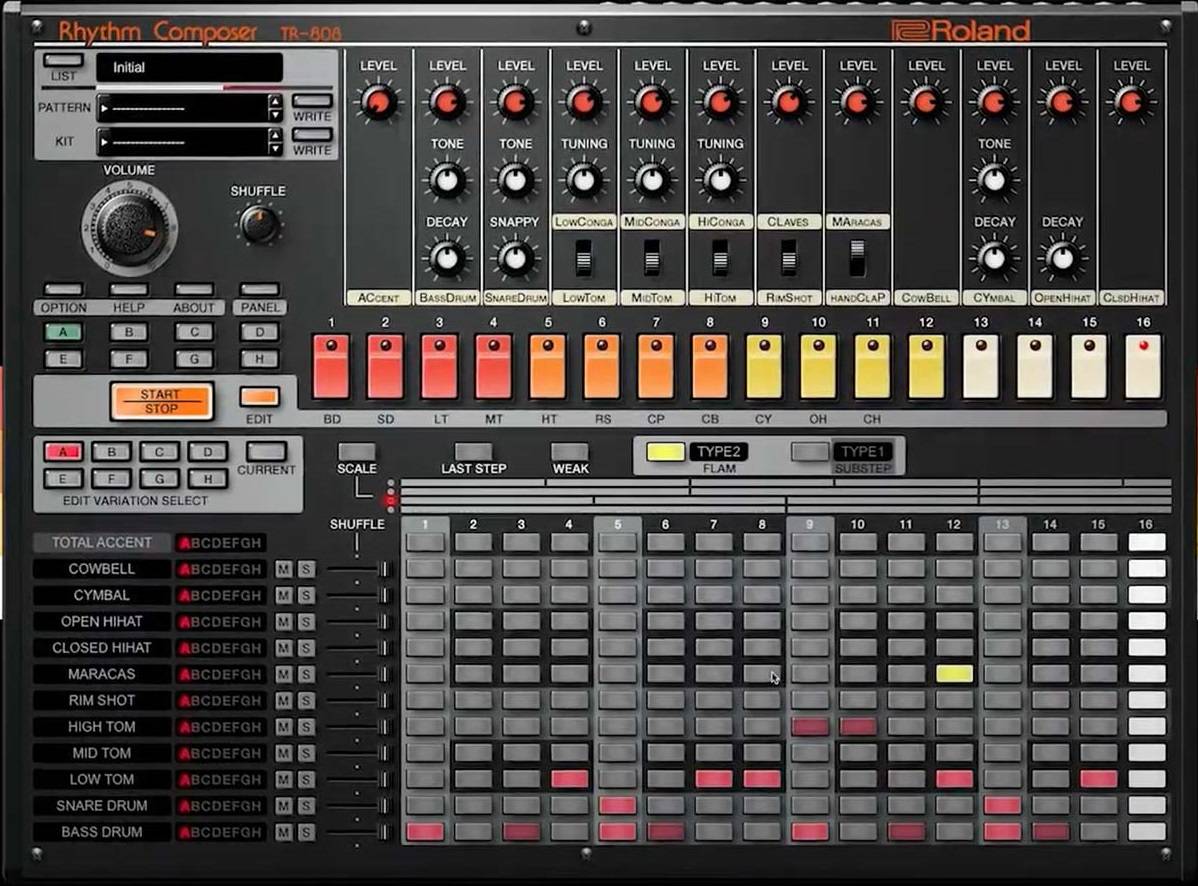1198x886 pixels.
Task: Toggle the LowConga/LowTom switch
Action: (x=584, y=260)
